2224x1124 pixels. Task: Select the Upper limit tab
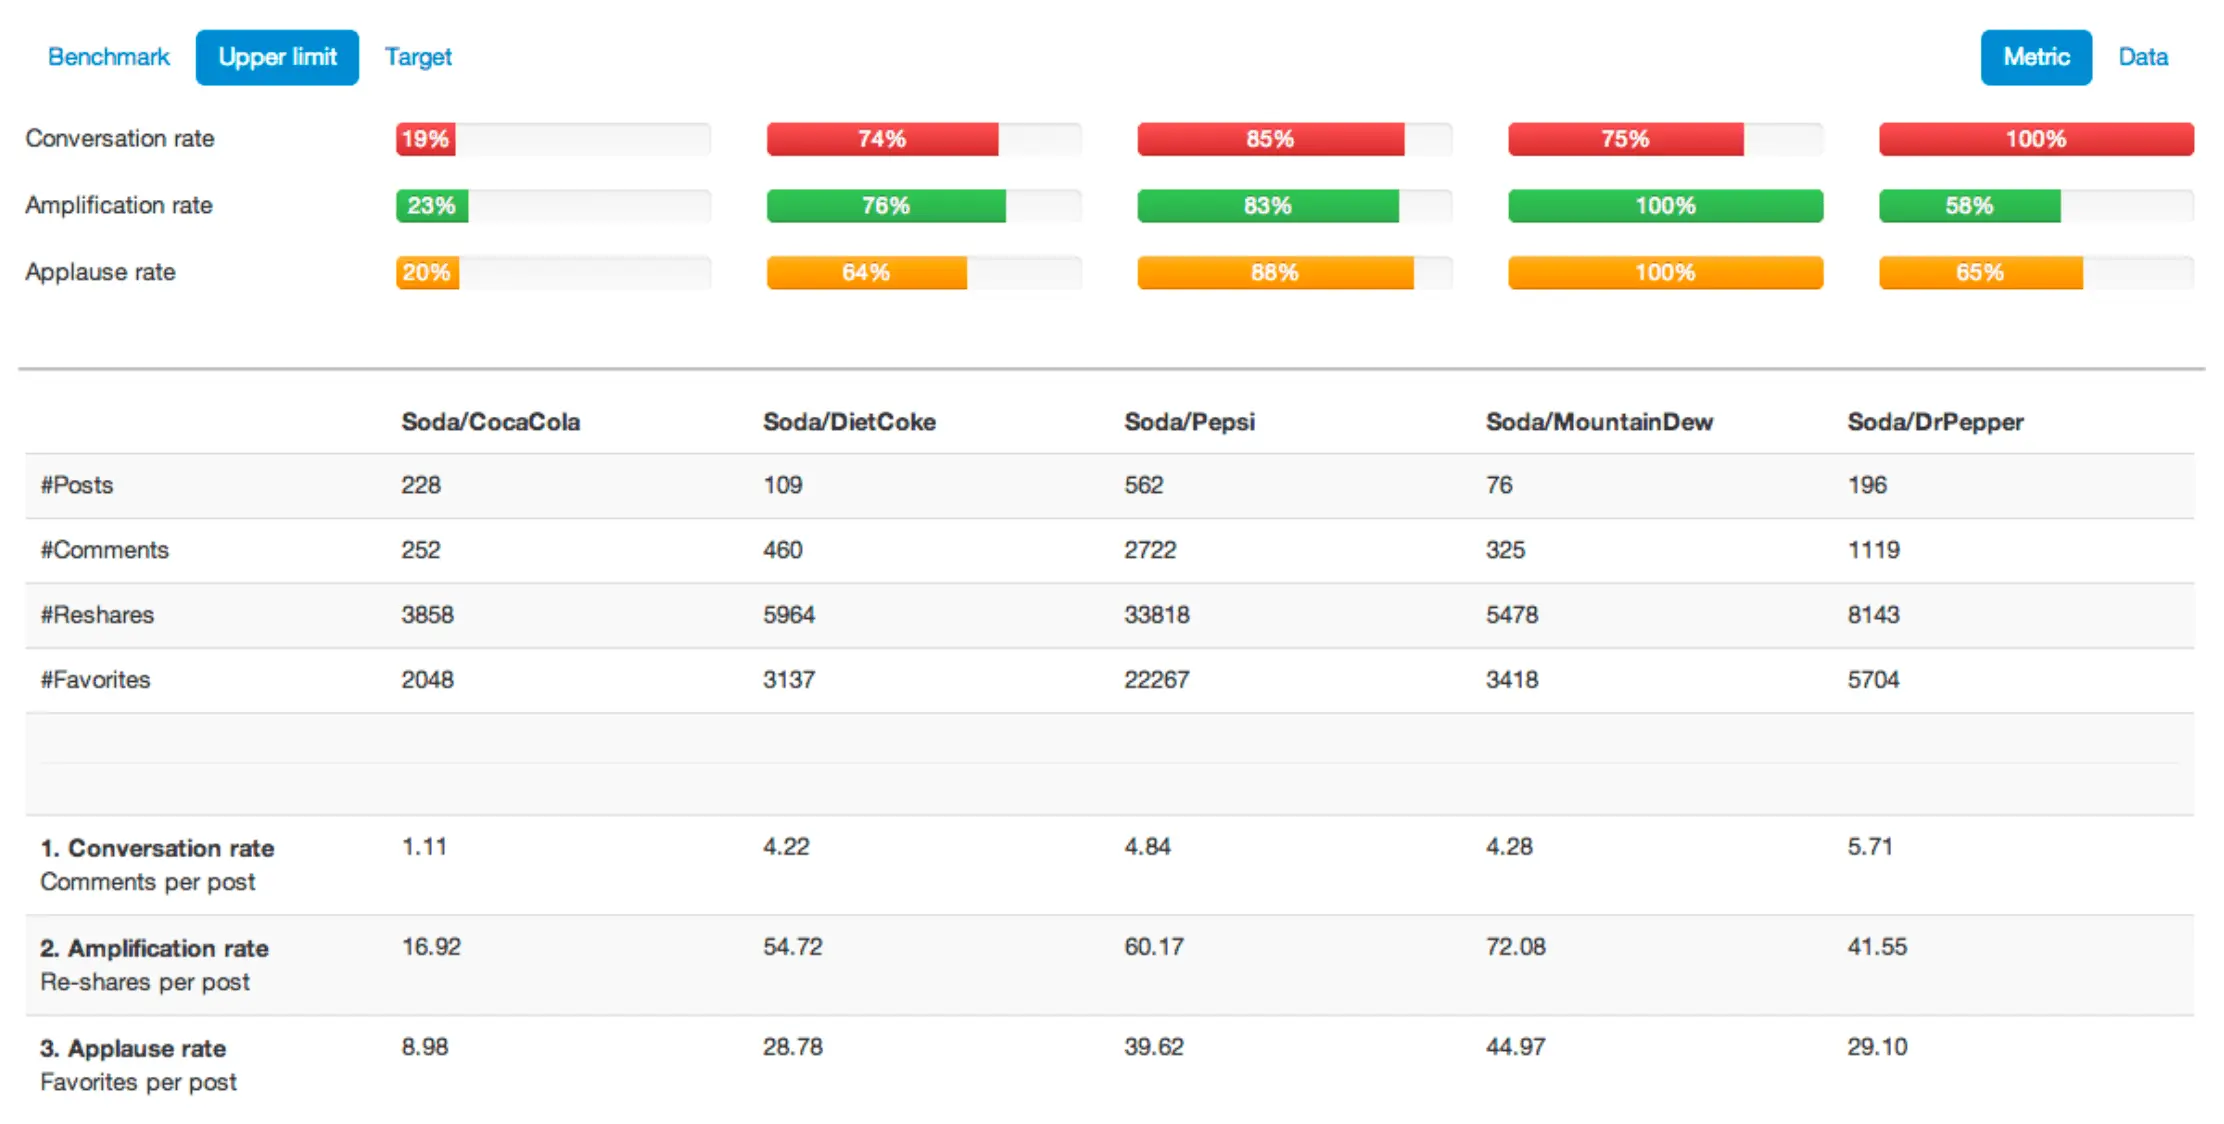click(x=277, y=57)
